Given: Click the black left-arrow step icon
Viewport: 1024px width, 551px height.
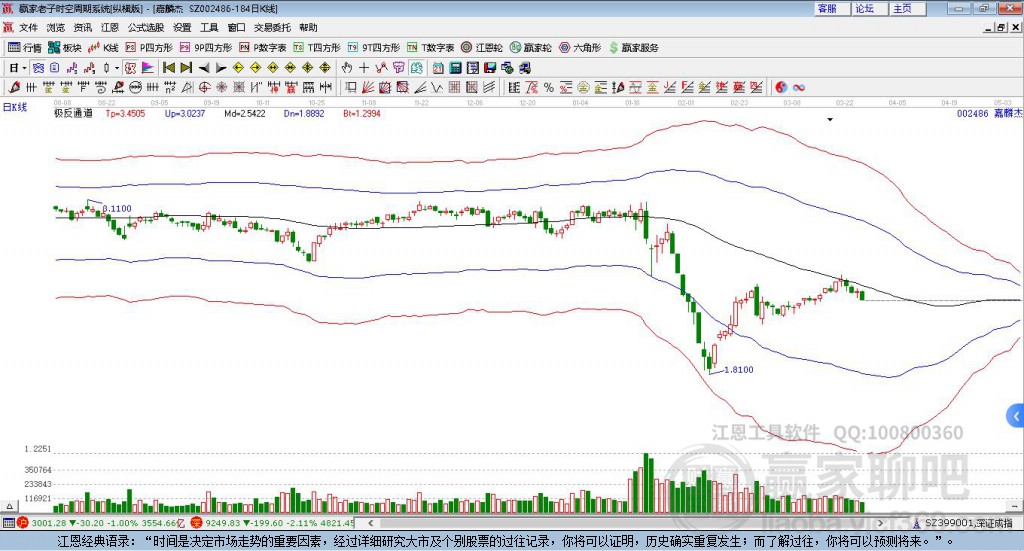Looking at the screenshot, I should pyautogui.click(x=204, y=68).
